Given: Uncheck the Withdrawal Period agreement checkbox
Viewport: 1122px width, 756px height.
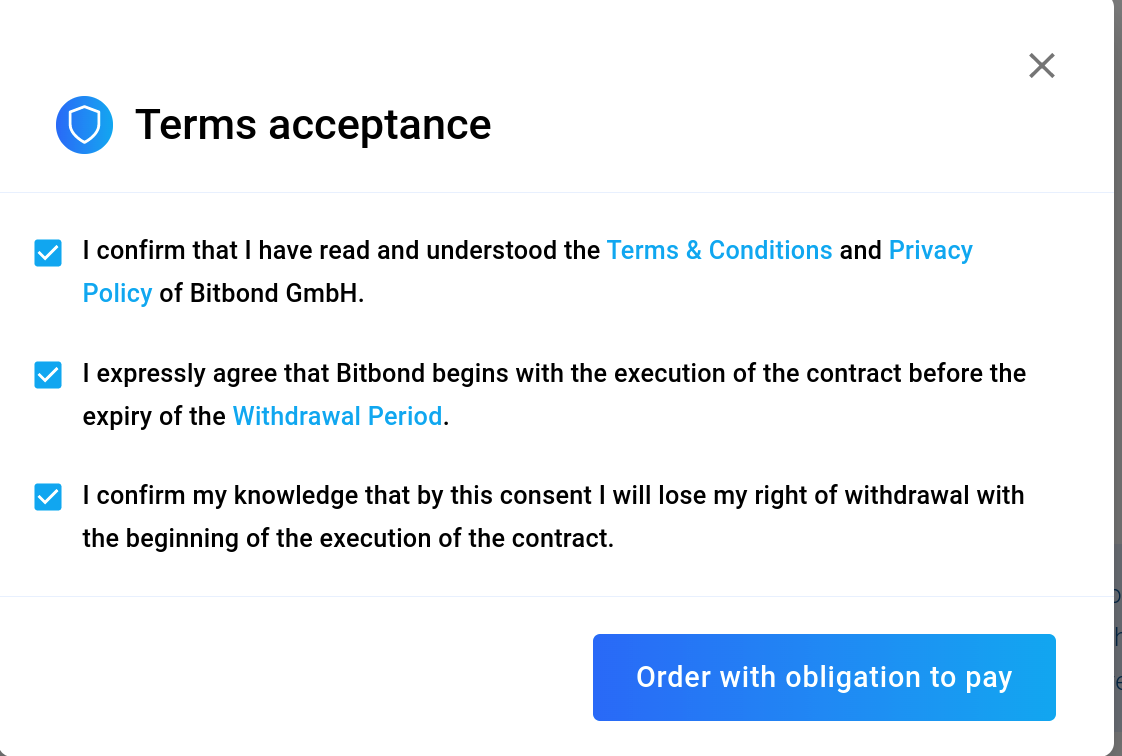Looking at the screenshot, I should coord(48,375).
